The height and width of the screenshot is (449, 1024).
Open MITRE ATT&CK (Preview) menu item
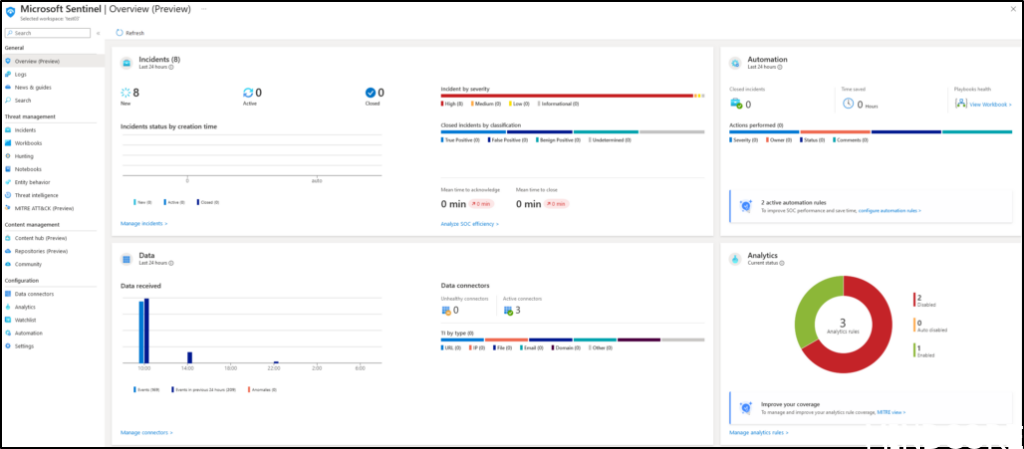(x=44, y=208)
